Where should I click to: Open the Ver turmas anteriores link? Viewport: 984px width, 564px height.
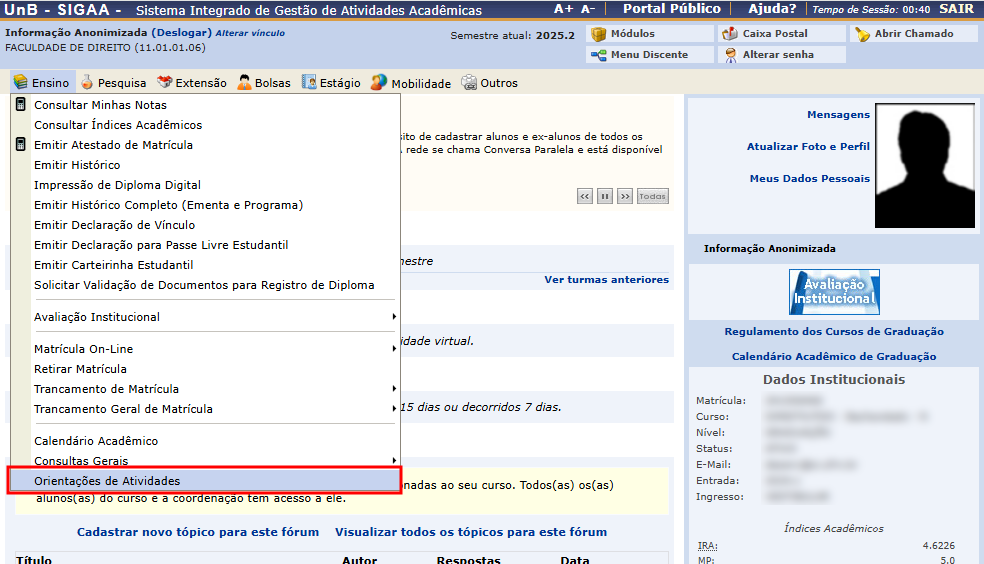[606, 280]
